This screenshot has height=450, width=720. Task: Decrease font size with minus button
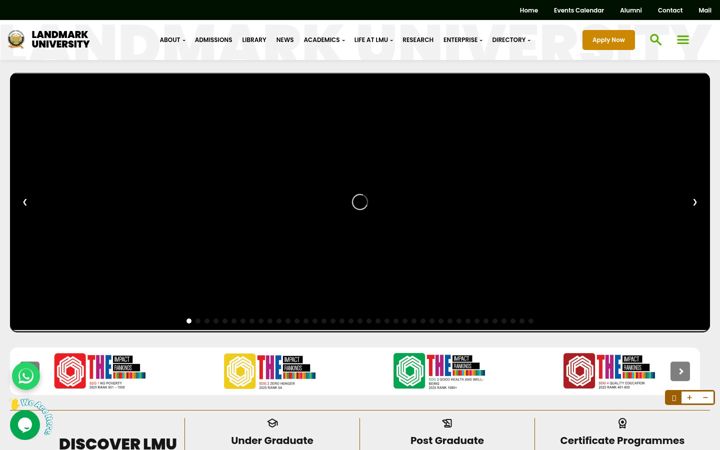(705, 398)
